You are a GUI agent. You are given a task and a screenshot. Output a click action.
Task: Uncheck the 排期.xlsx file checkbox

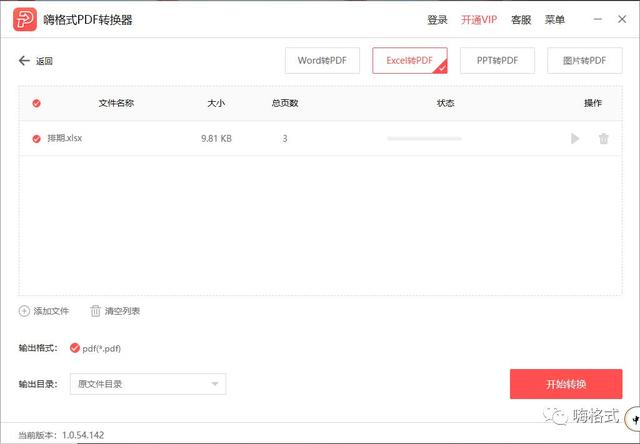pyautogui.click(x=36, y=139)
